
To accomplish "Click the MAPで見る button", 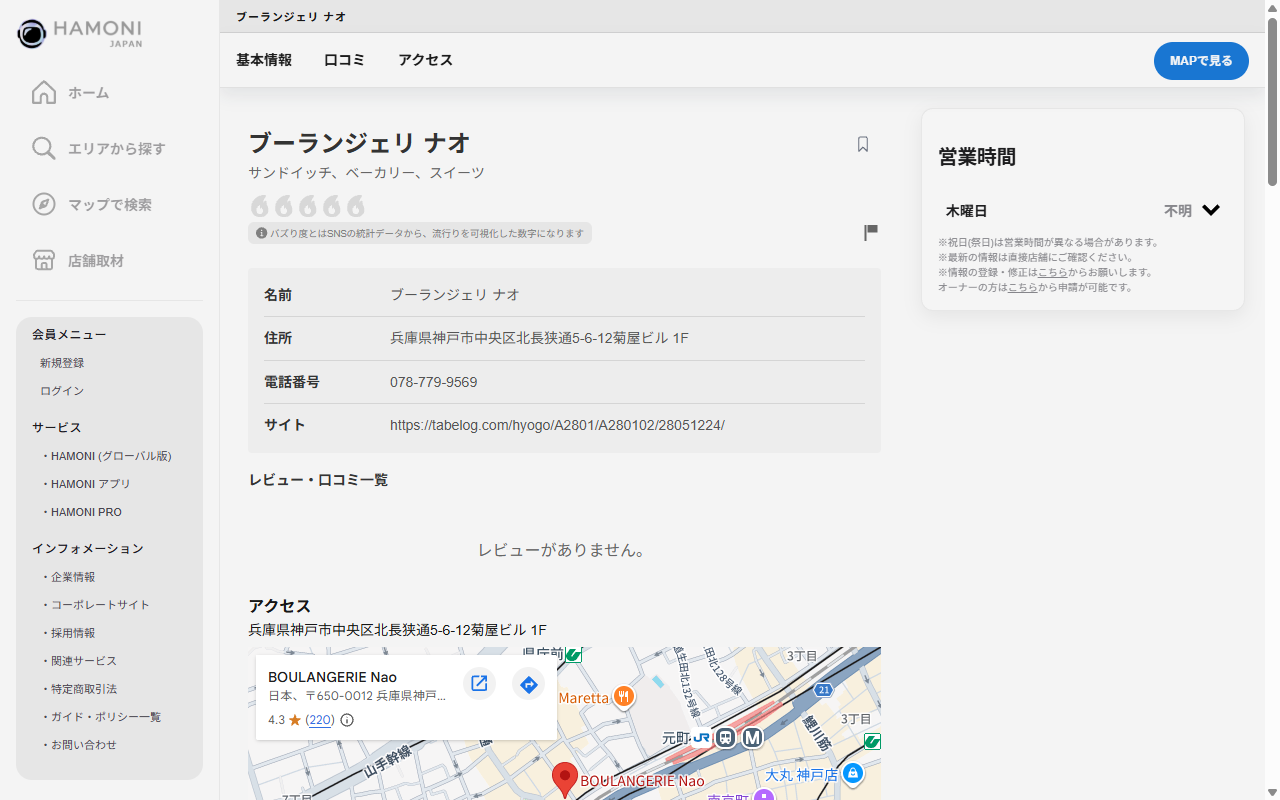I will (1201, 61).
